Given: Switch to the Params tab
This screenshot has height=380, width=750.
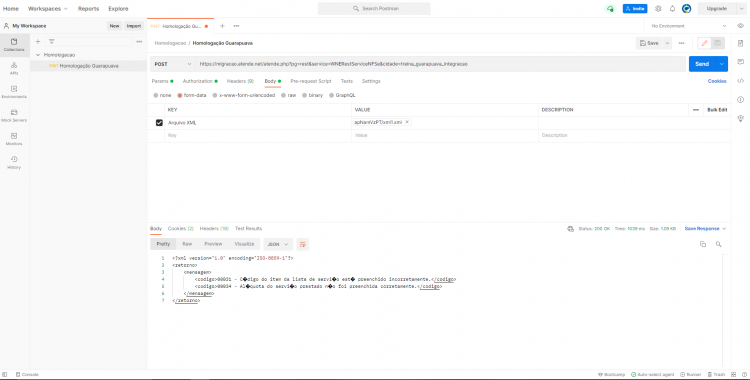Looking at the screenshot, I should click(x=163, y=81).
